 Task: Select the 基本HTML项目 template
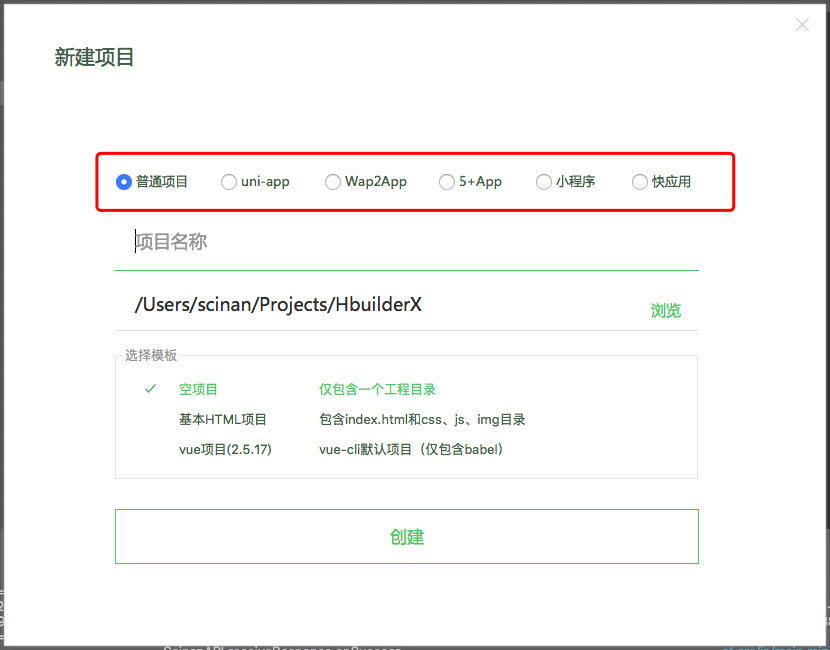click(x=223, y=419)
